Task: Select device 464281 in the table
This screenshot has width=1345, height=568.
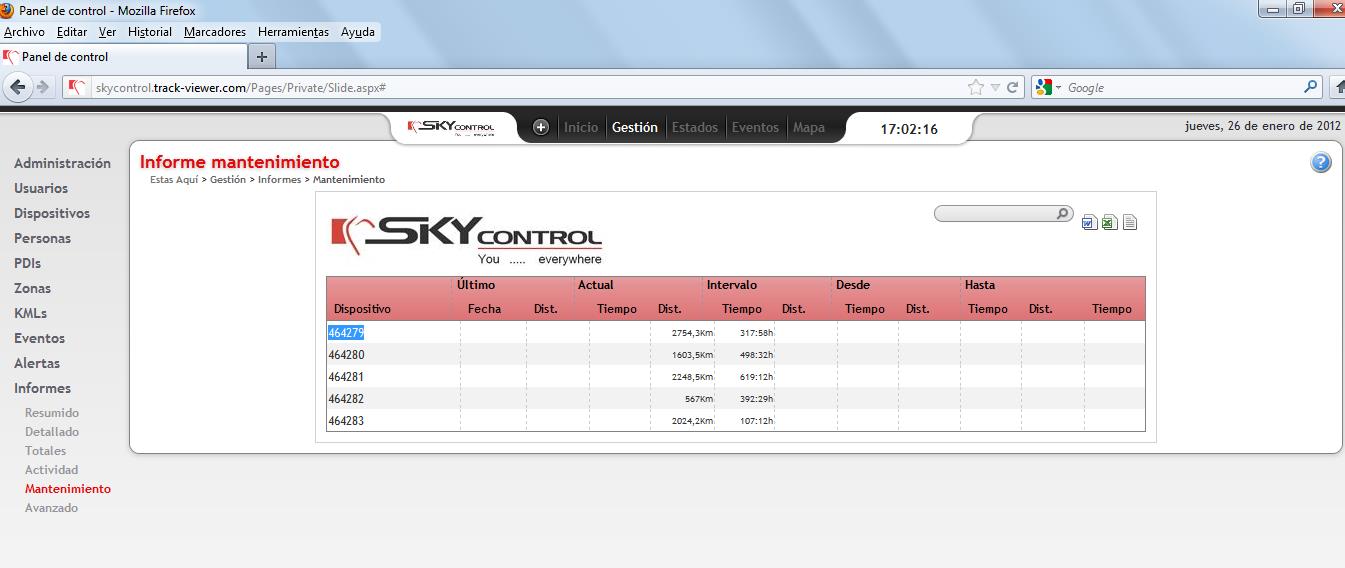Action: click(346, 377)
